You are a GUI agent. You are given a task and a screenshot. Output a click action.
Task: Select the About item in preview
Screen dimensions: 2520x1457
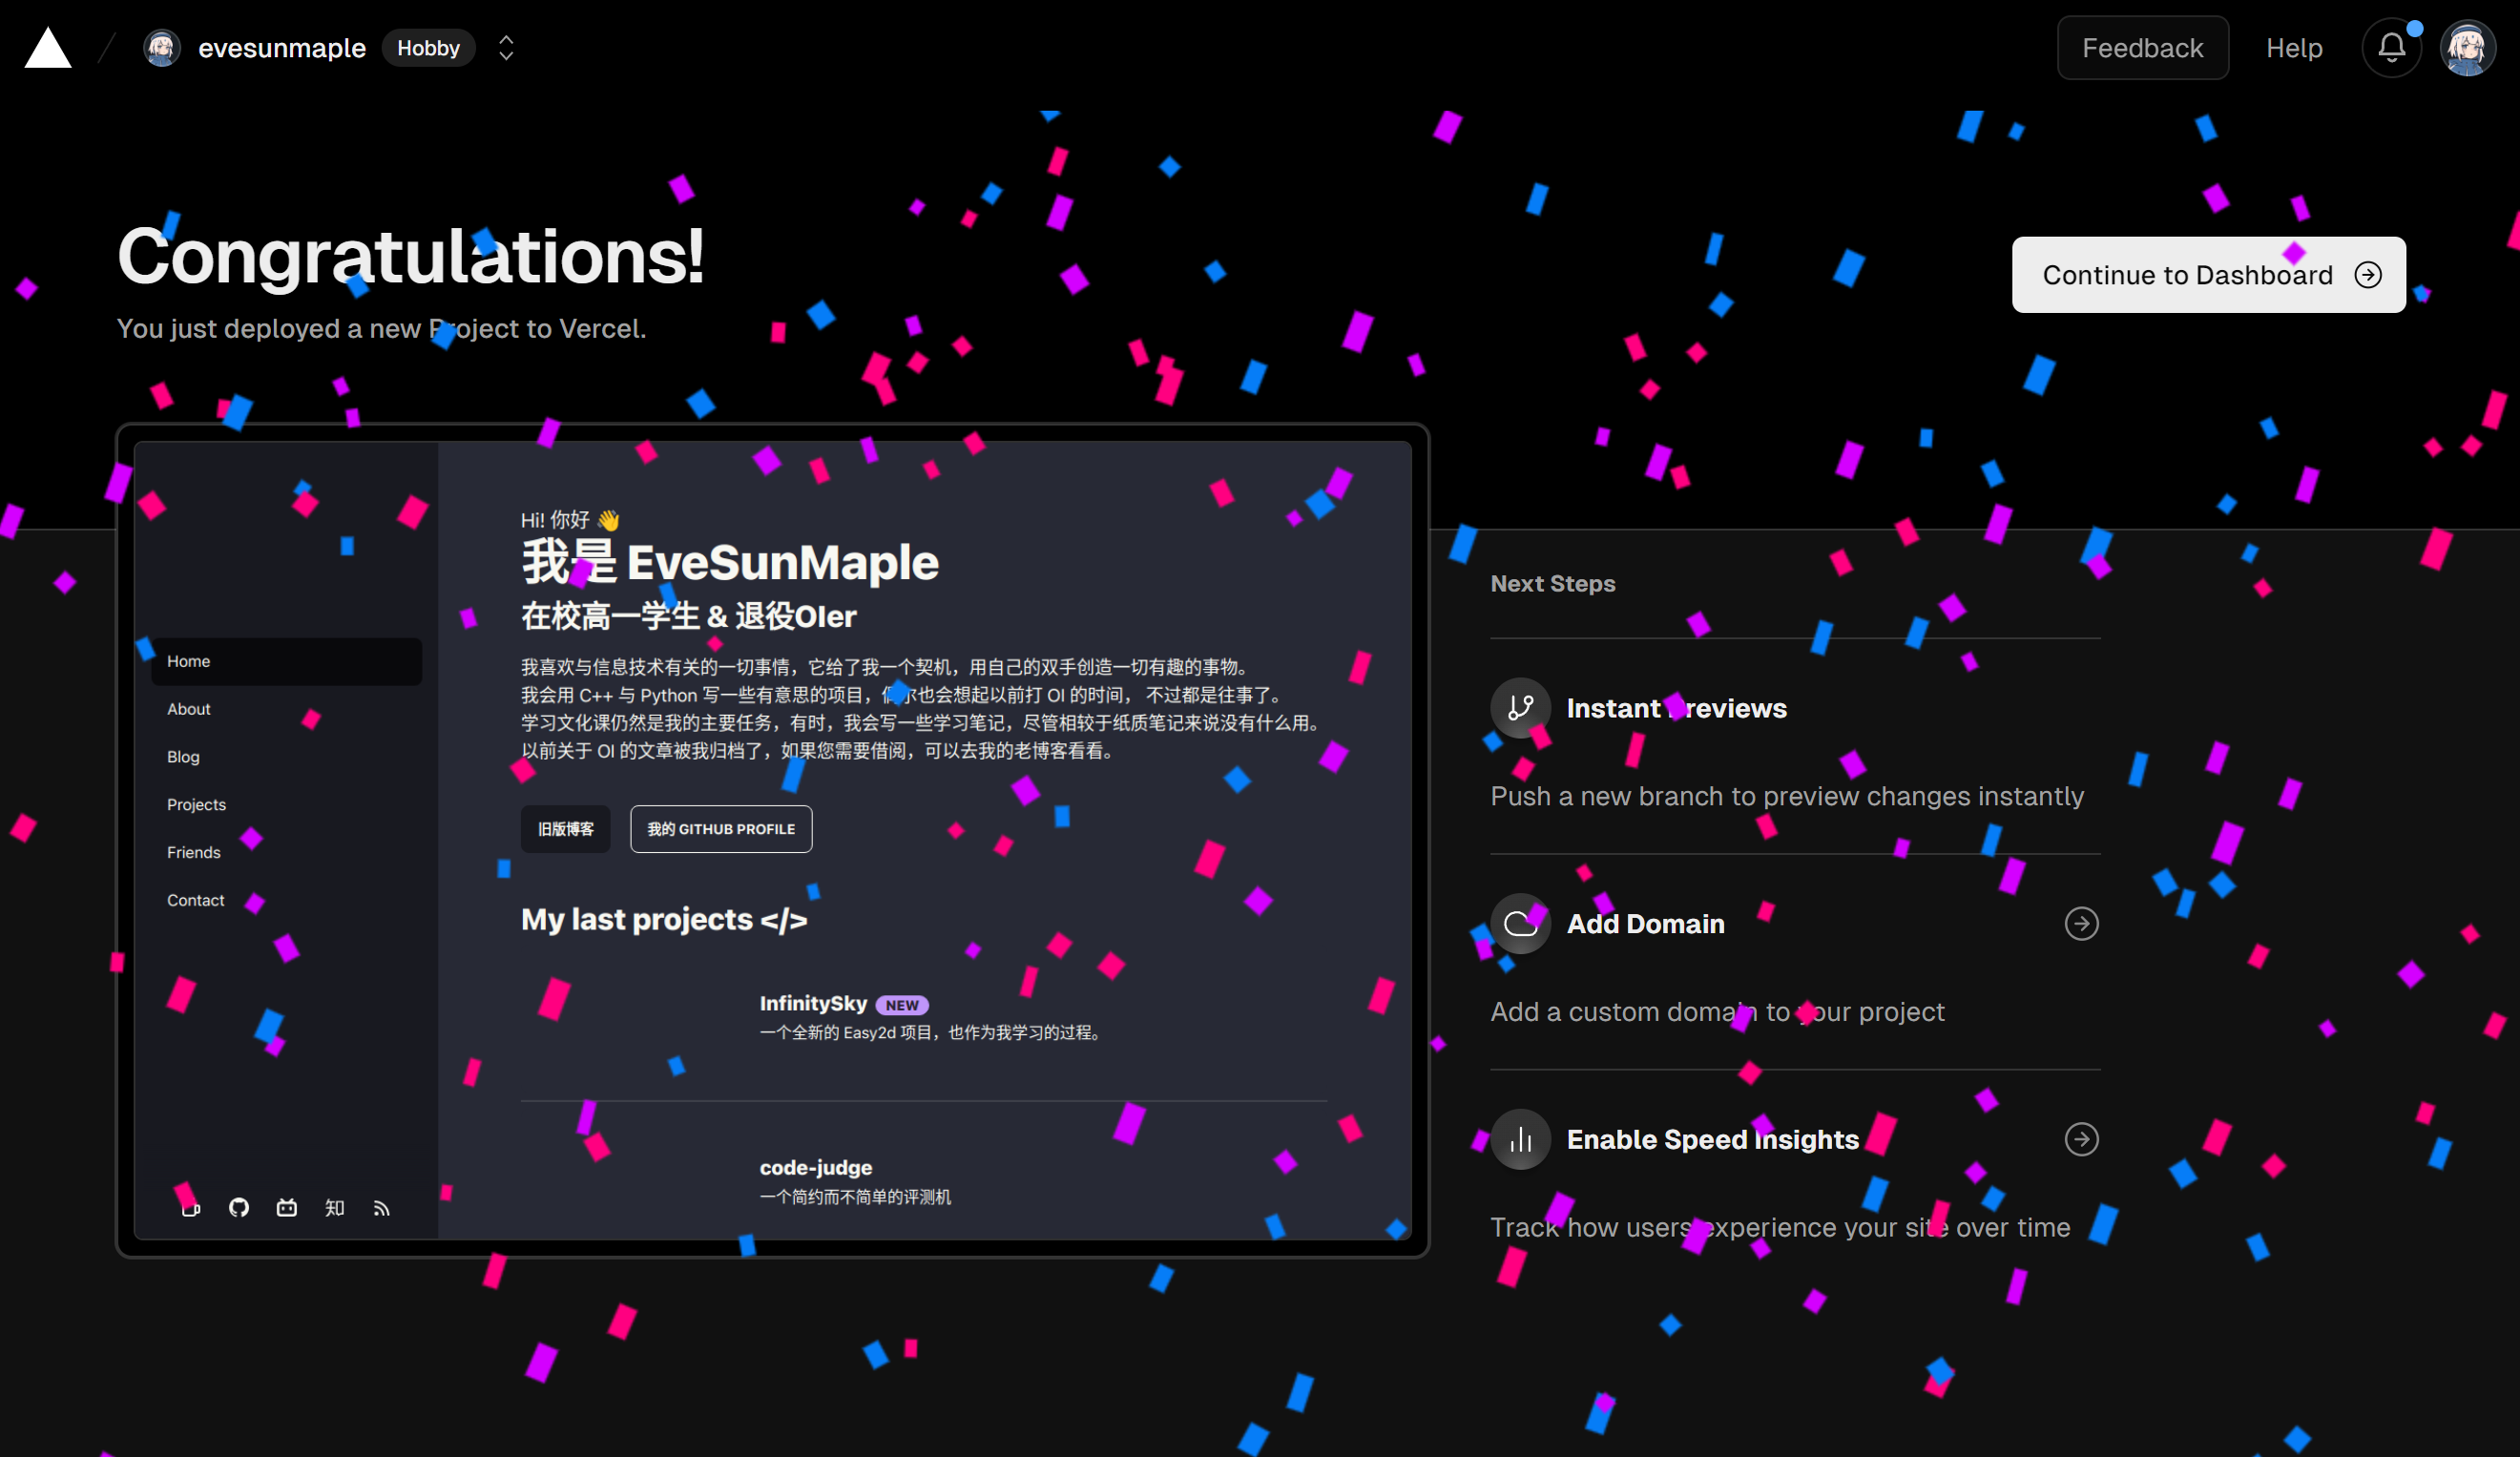(x=189, y=709)
